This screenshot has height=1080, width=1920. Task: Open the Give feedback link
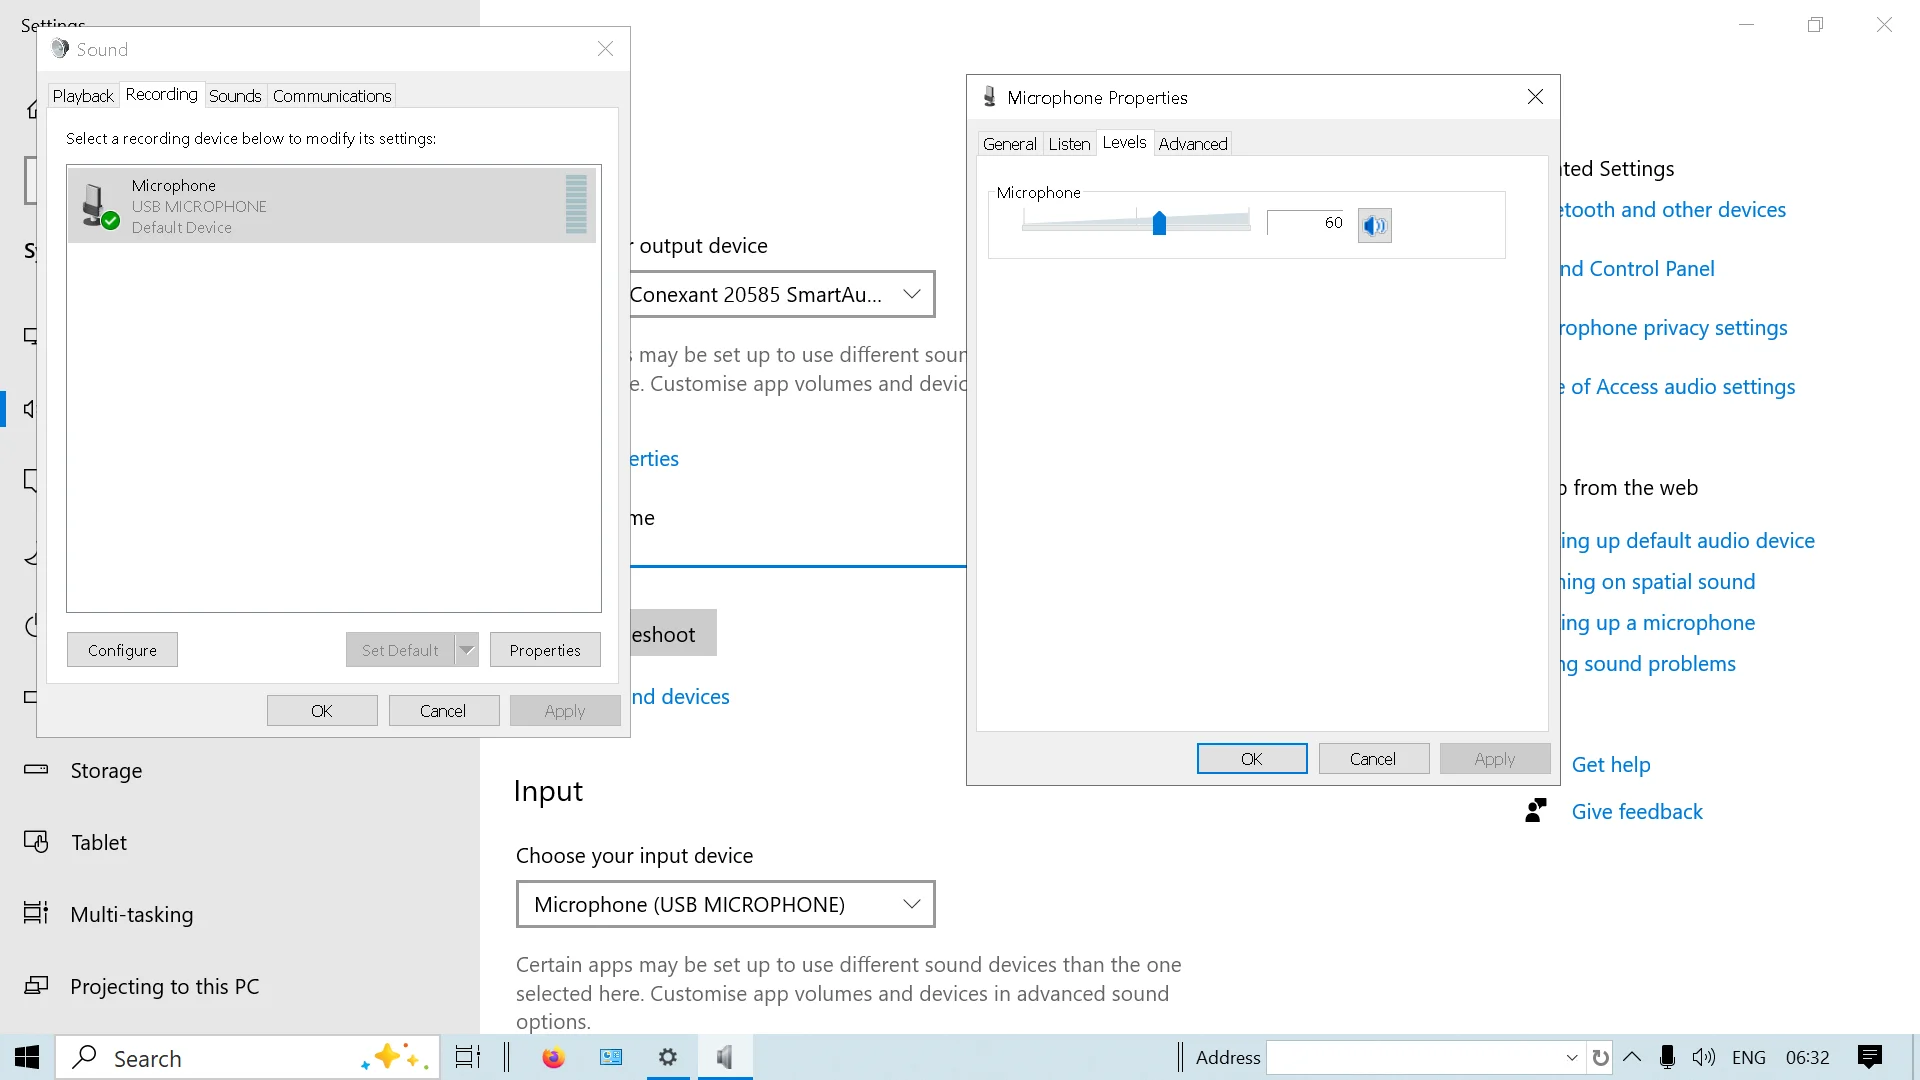1636,812
